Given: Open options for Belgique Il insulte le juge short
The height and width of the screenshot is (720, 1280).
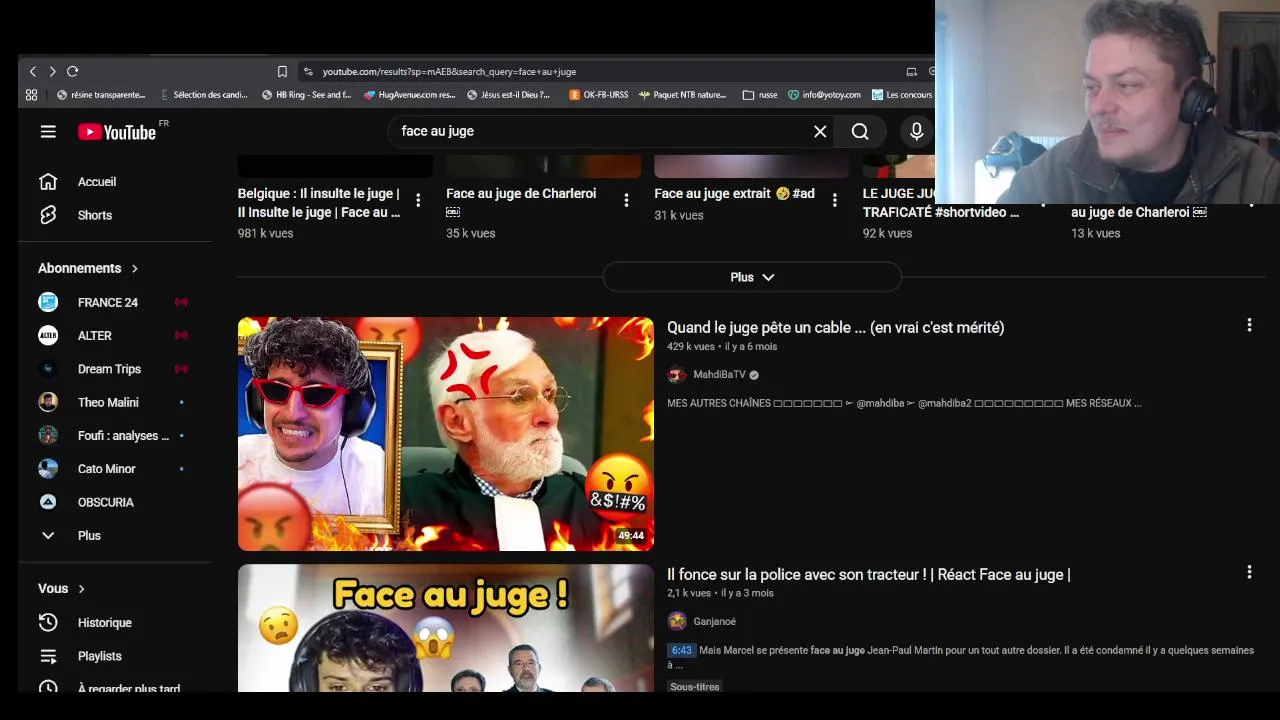Looking at the screenshot, I should point(418,200).
